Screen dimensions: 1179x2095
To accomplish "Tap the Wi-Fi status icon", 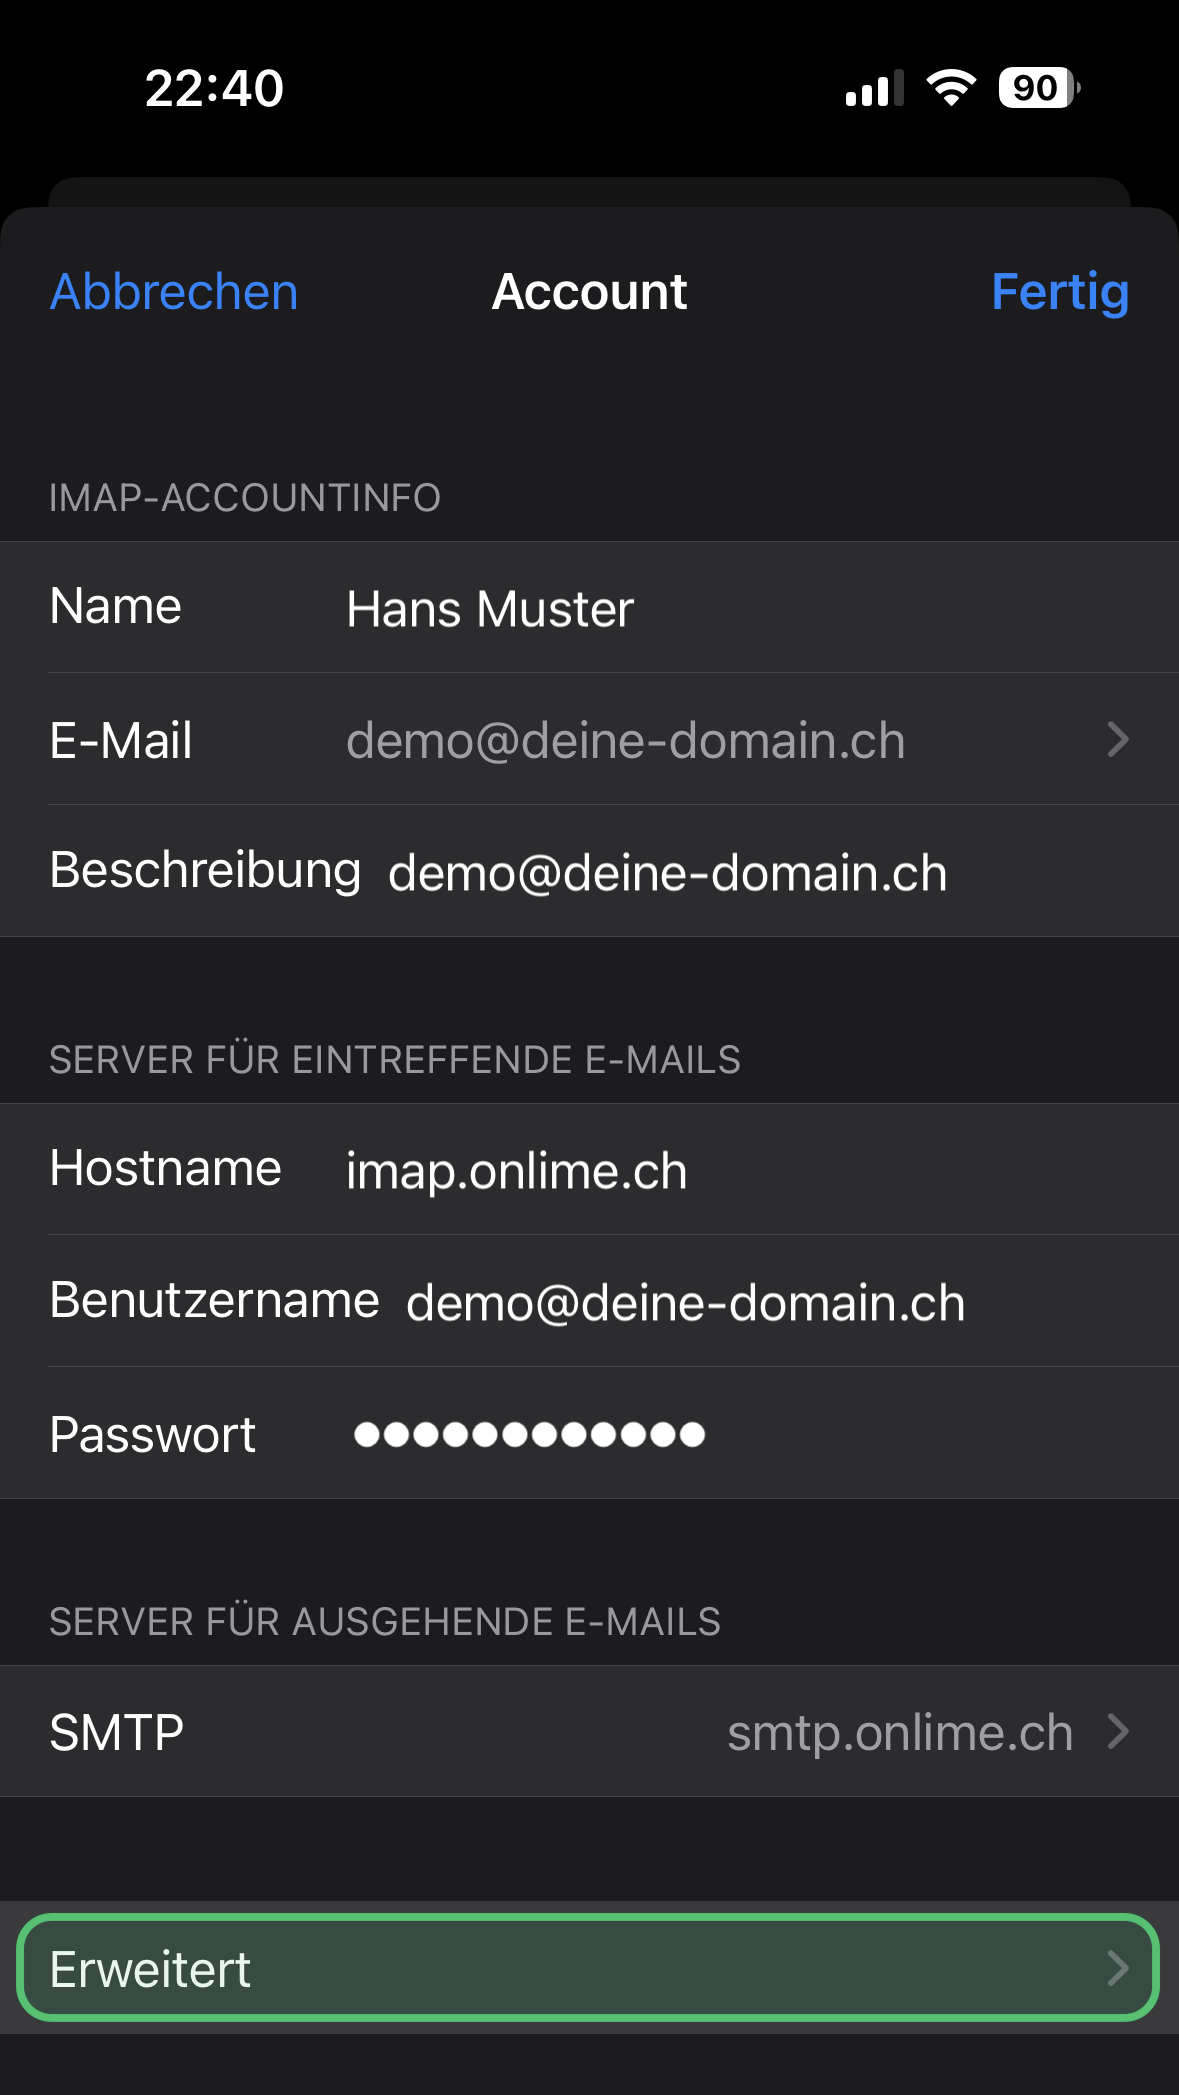I will coord(951,88).
